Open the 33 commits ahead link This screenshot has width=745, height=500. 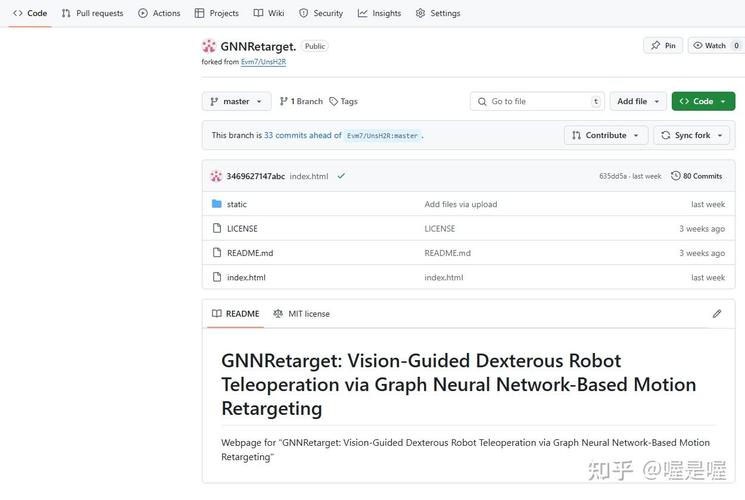(303, 135)
